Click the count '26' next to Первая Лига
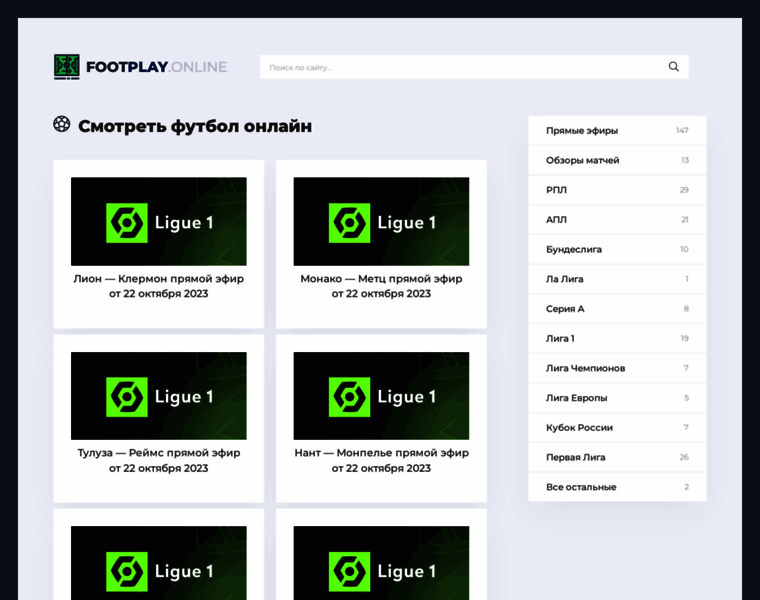Image resolution: width=760 pixels, height=600 pixels. pyautogui.click(x=684, y=457)
